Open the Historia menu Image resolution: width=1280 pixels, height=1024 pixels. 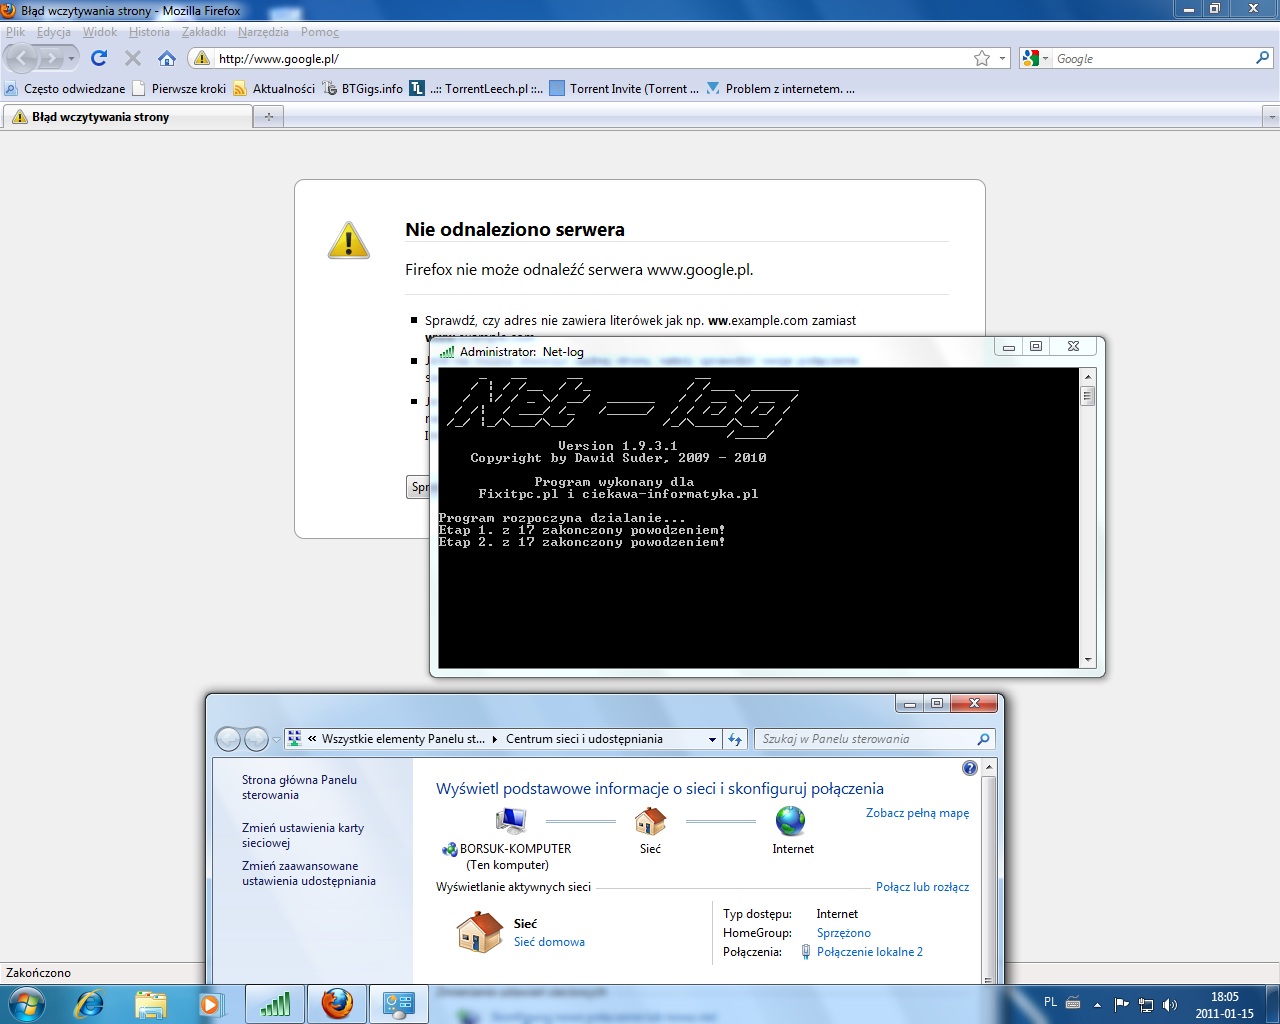click(x=149, y=32)
